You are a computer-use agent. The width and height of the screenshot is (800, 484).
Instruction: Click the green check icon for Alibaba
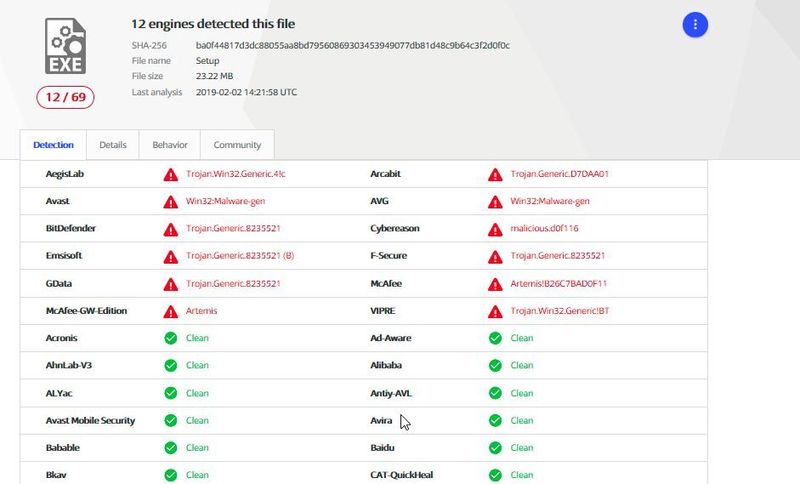[x=495, y=365]
